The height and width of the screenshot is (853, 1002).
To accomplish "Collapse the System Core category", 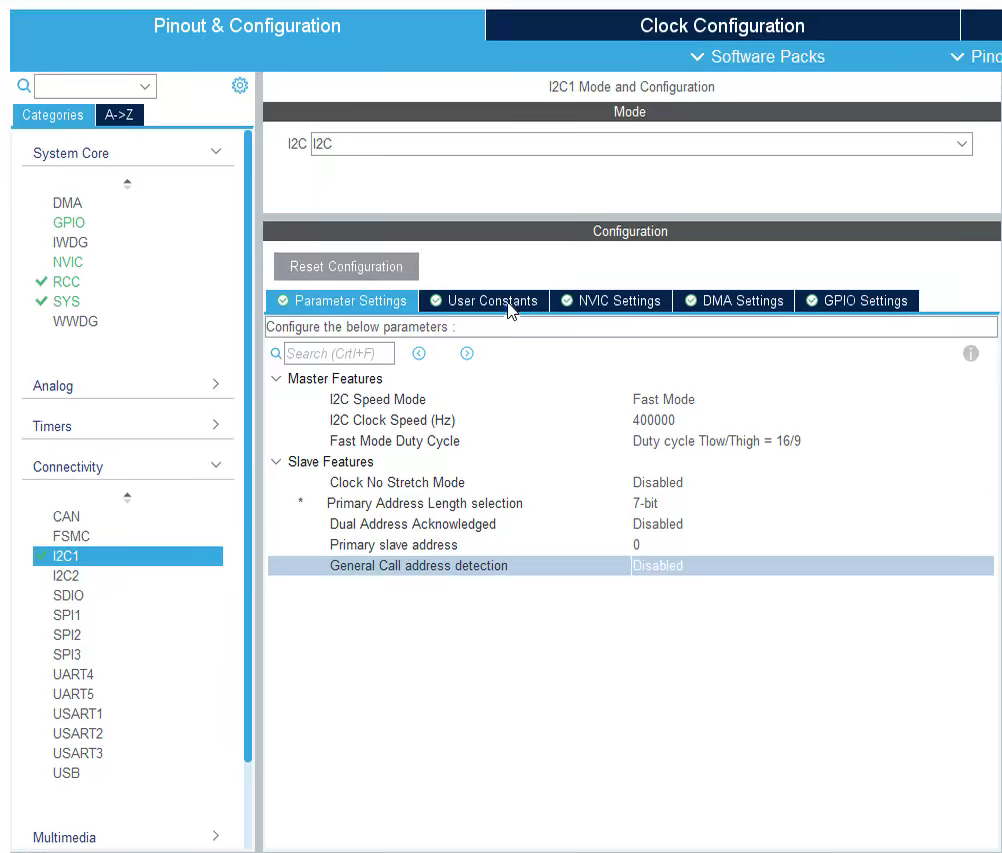I will tap(216, 151).
